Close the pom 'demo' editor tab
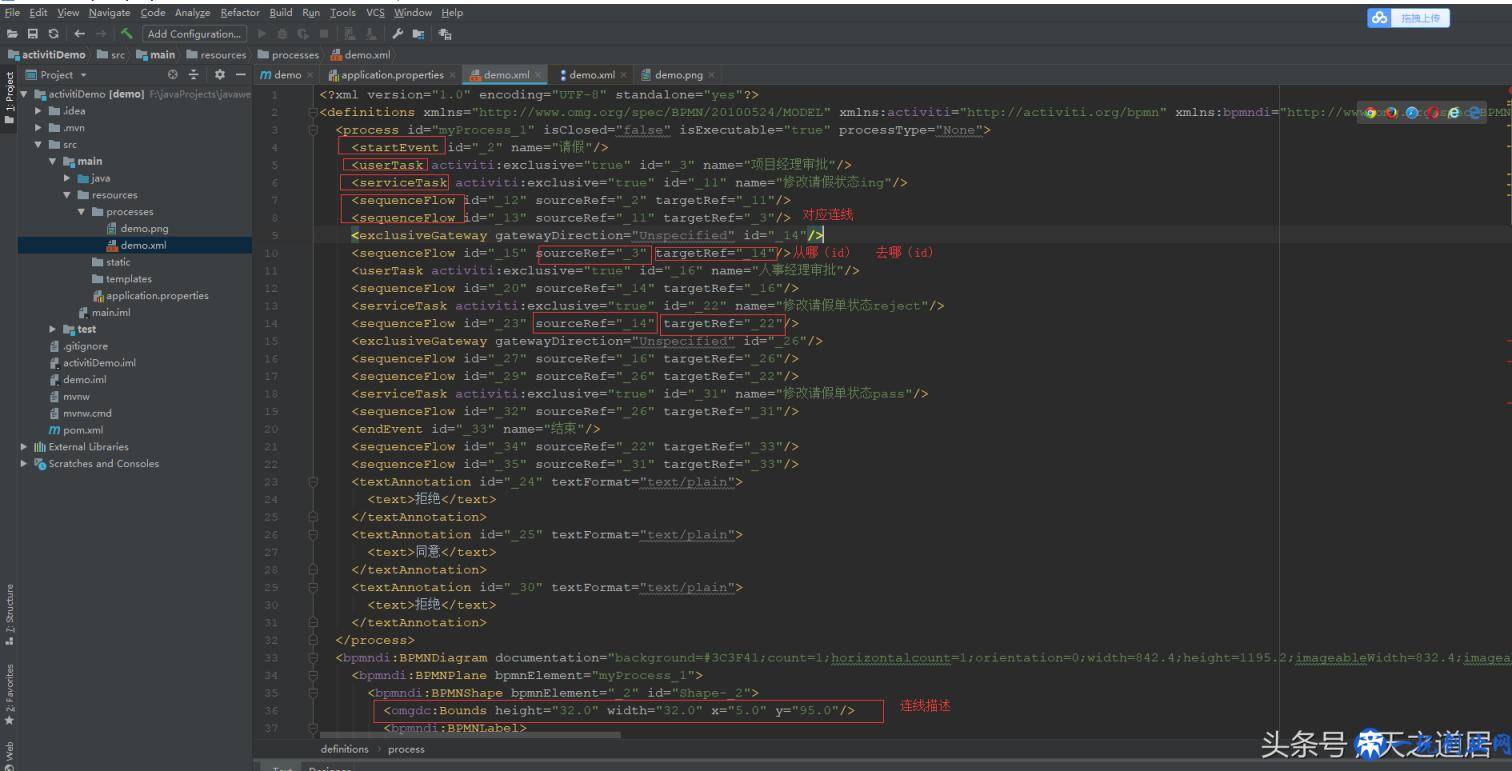This screenshot has height=771, width=1512. [310, 75]
